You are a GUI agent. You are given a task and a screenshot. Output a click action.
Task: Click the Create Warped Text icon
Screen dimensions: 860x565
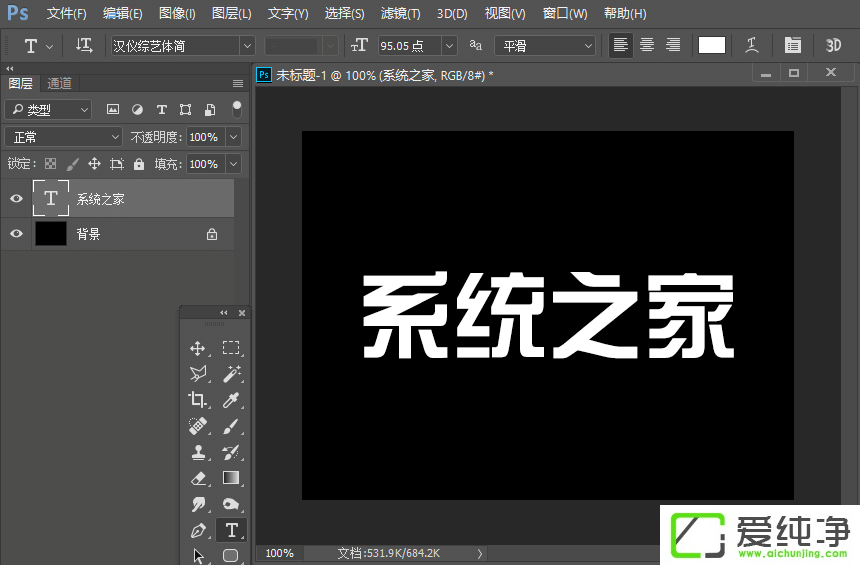(751, 45)
